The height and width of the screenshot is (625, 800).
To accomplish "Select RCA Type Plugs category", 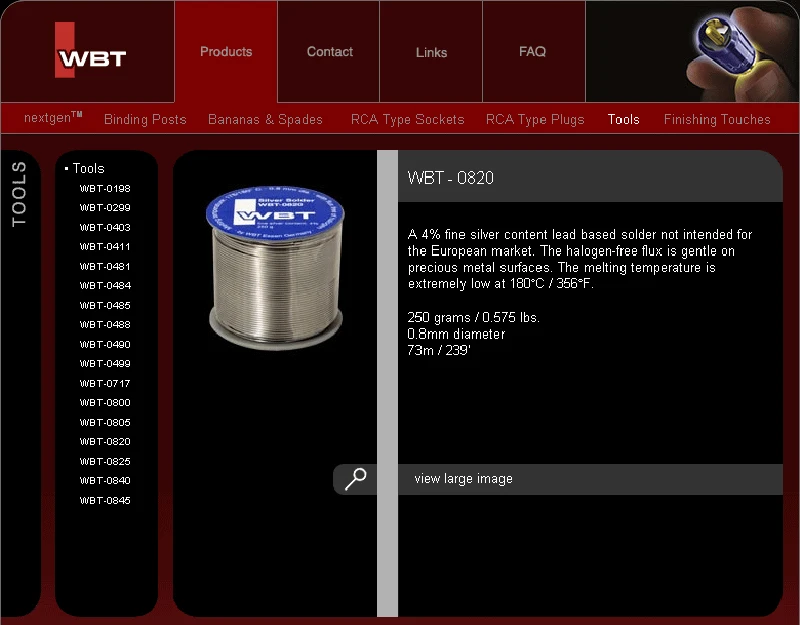I will 535,119.
